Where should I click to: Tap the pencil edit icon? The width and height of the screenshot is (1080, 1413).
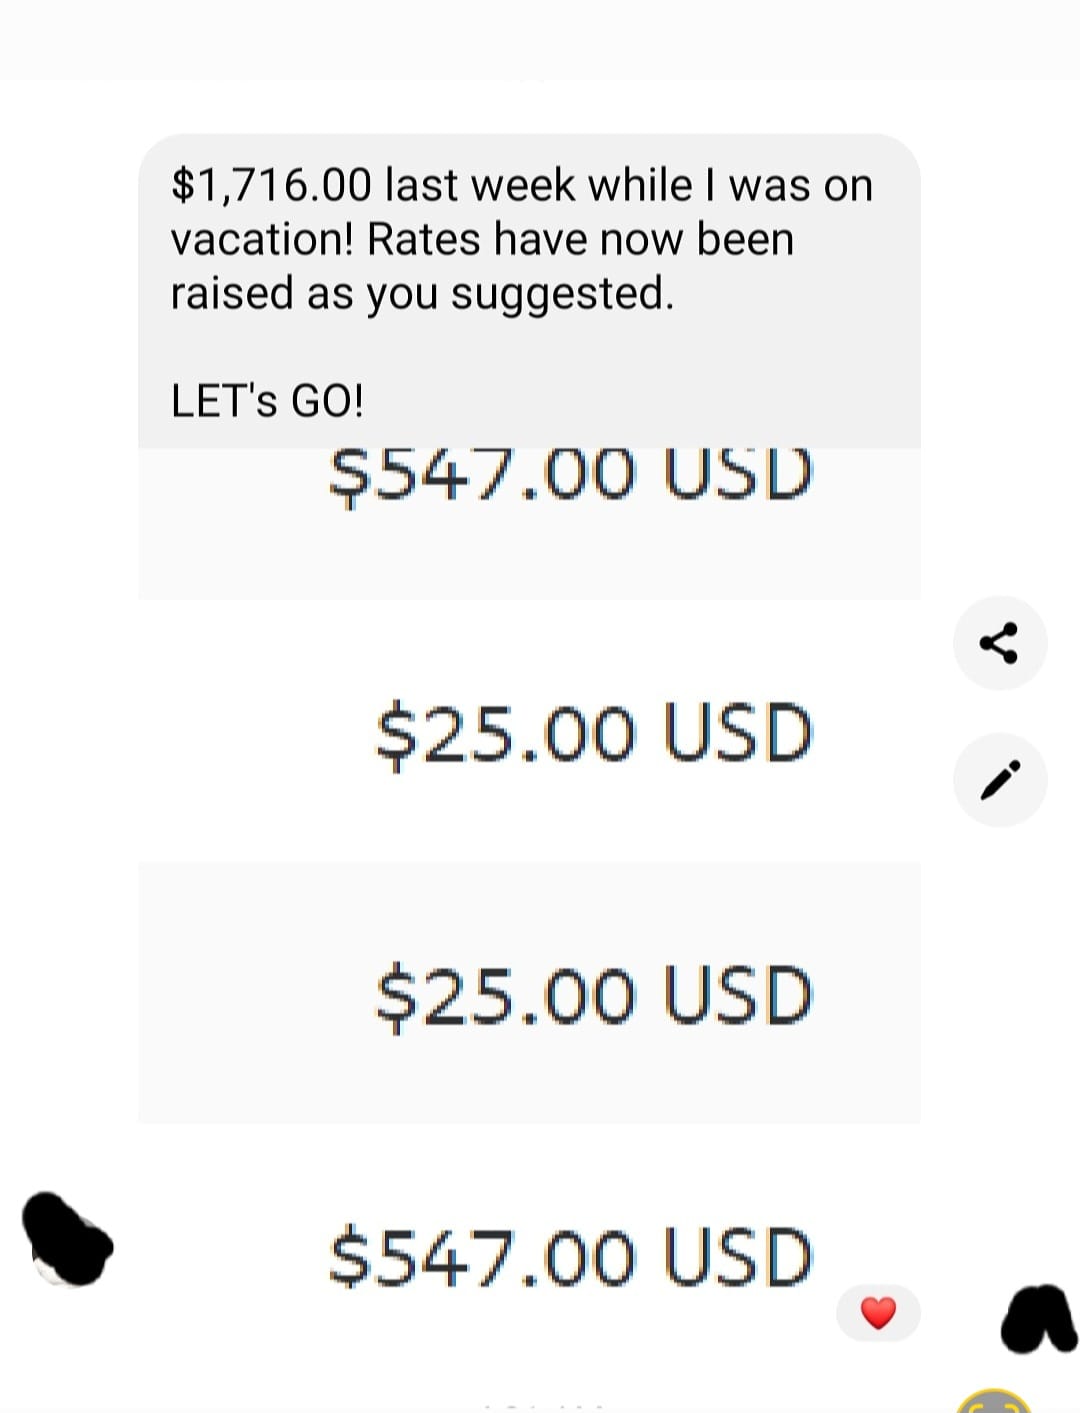point(1000,780)
